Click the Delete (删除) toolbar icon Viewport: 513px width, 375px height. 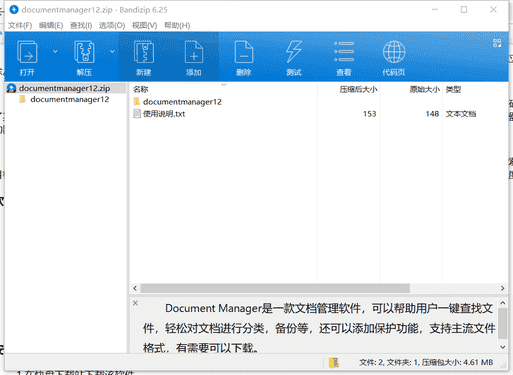point(244,52)
